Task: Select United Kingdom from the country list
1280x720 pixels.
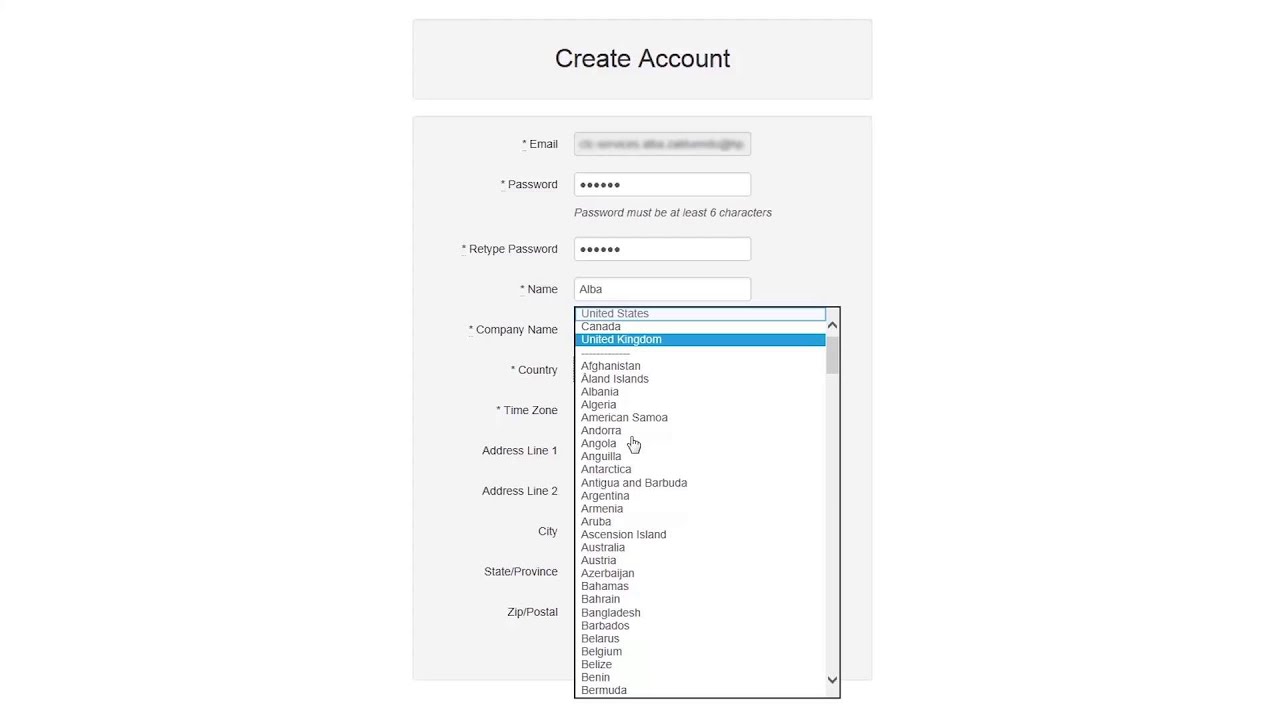Action: (621, 340)
